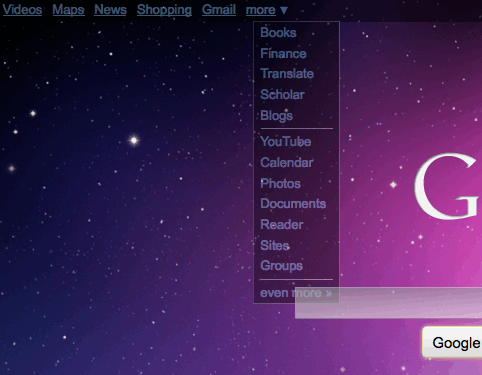Click the Google Search button
The width and height of the screenshot is (482, 375).
(x=452, y=342)
